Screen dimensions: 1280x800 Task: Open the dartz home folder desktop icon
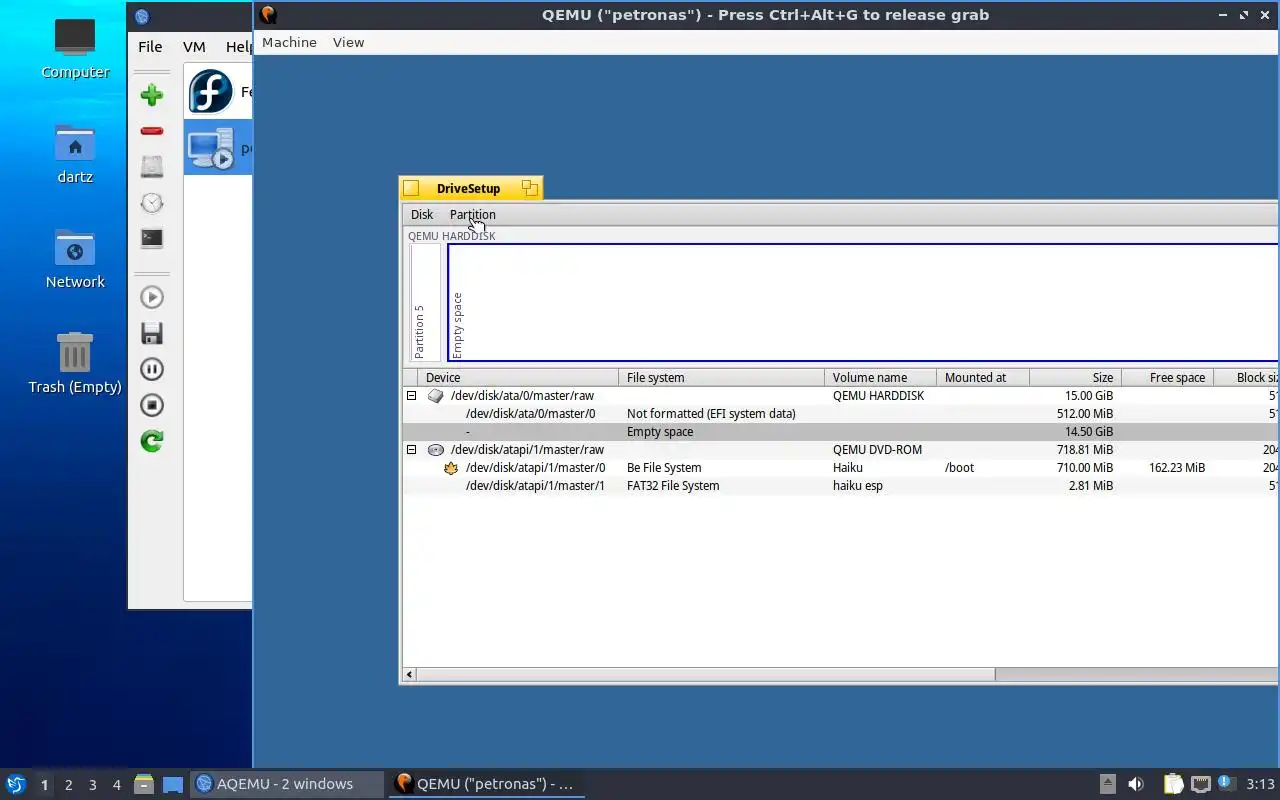pos(75,154)
